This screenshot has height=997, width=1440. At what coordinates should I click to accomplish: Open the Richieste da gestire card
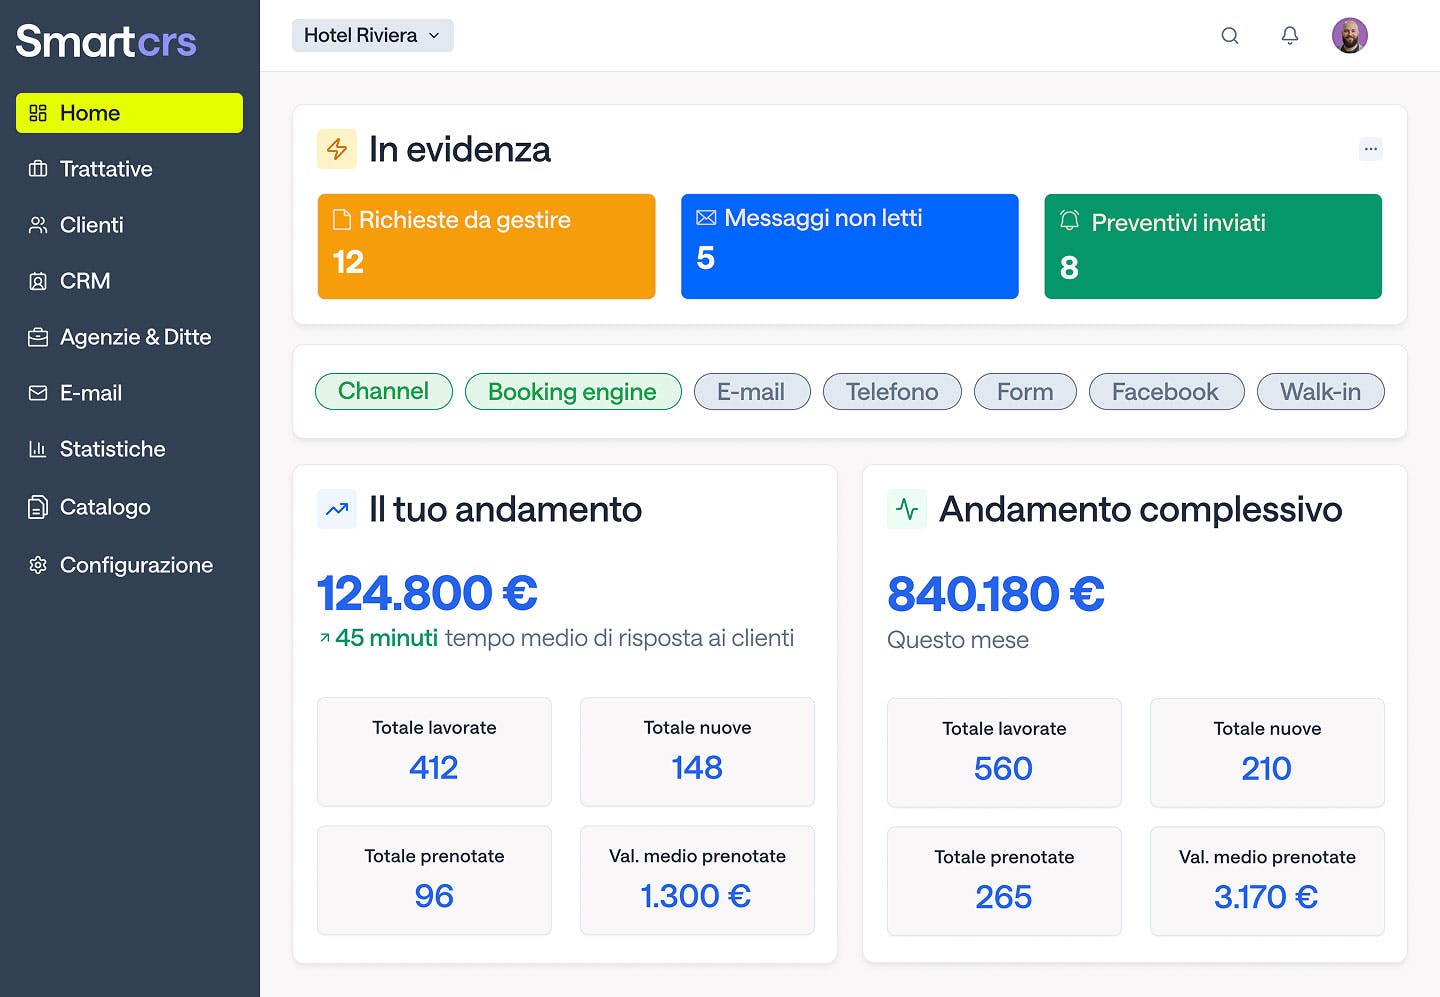tap(486, 246)
